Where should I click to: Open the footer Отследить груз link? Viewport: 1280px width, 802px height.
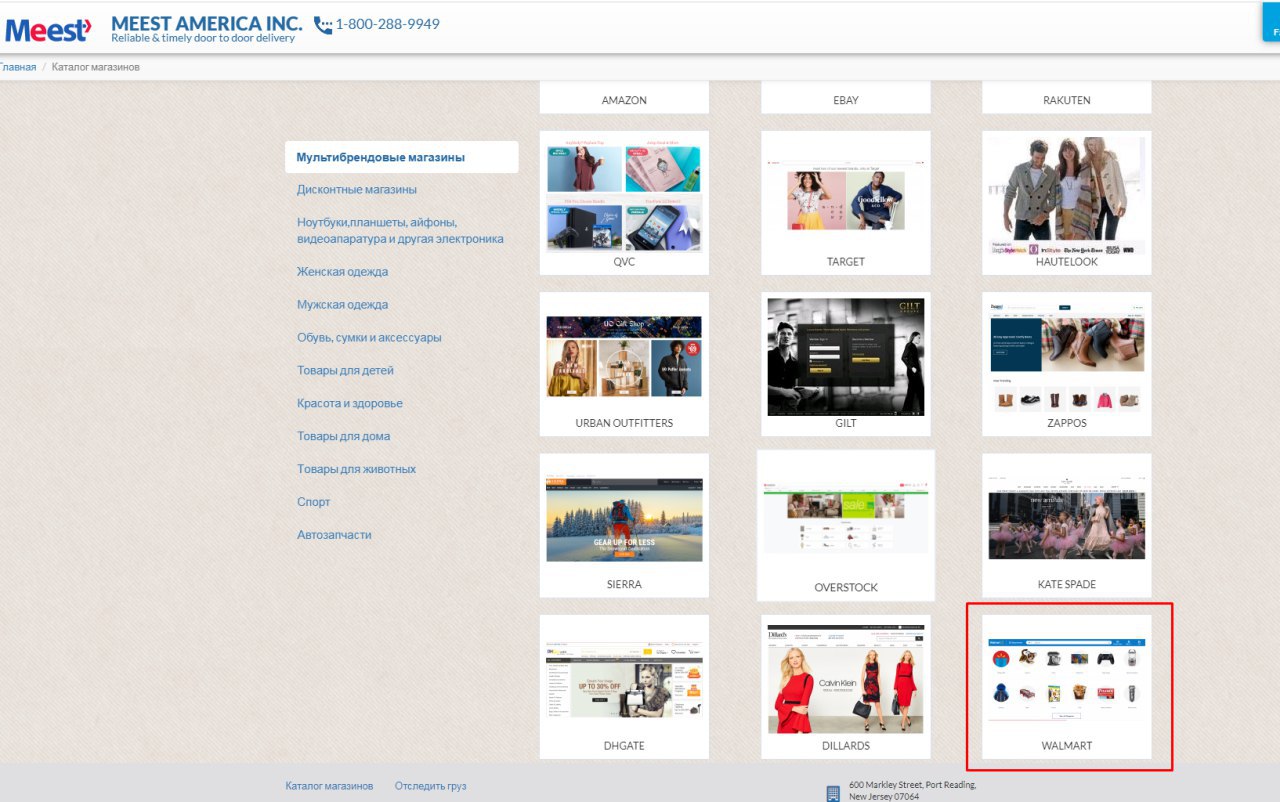[x=430, y=786]
